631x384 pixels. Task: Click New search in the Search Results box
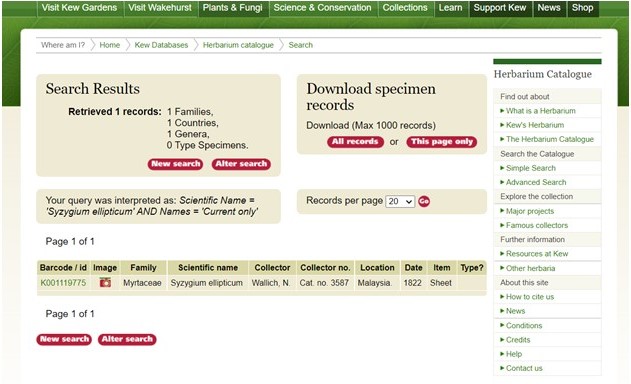click(175, 164)
